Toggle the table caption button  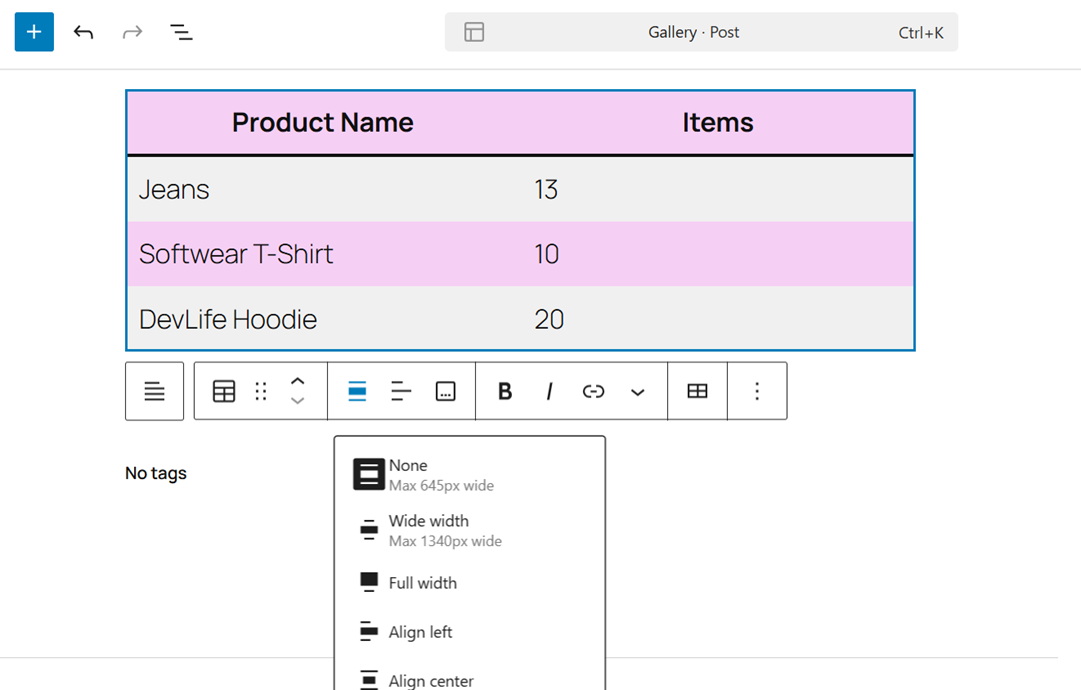[x=446, y=391]
